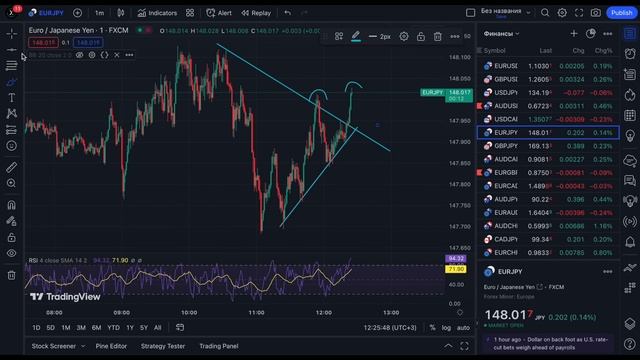
Task: Publish the chart idea
Action: pos(621,13)
